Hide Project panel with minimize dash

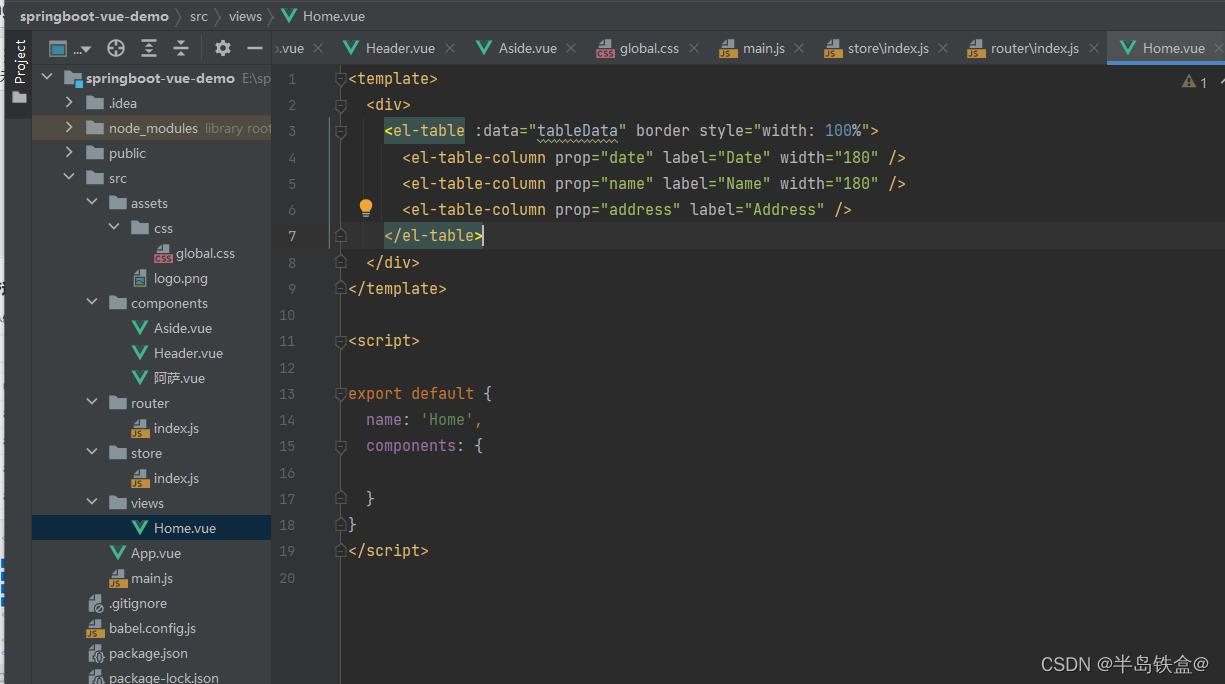pyautogui.click(x=255, y=48)
